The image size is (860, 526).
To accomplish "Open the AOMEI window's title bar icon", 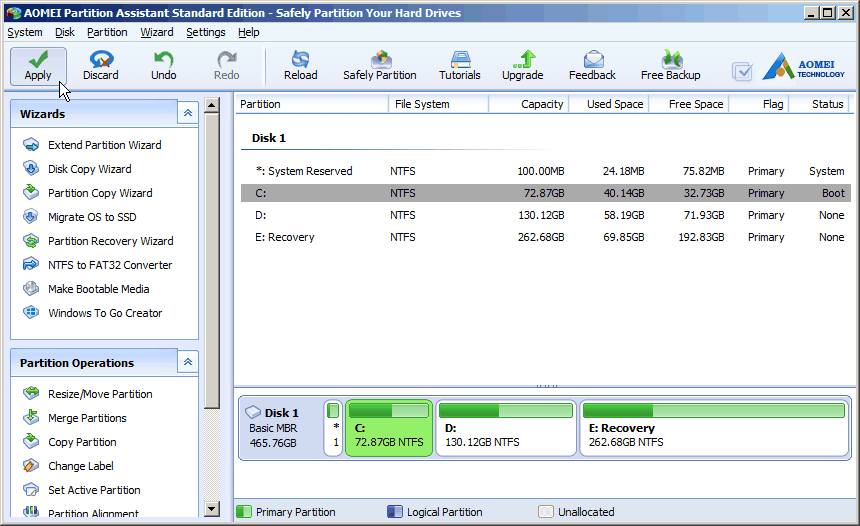I will click(14, 13).
